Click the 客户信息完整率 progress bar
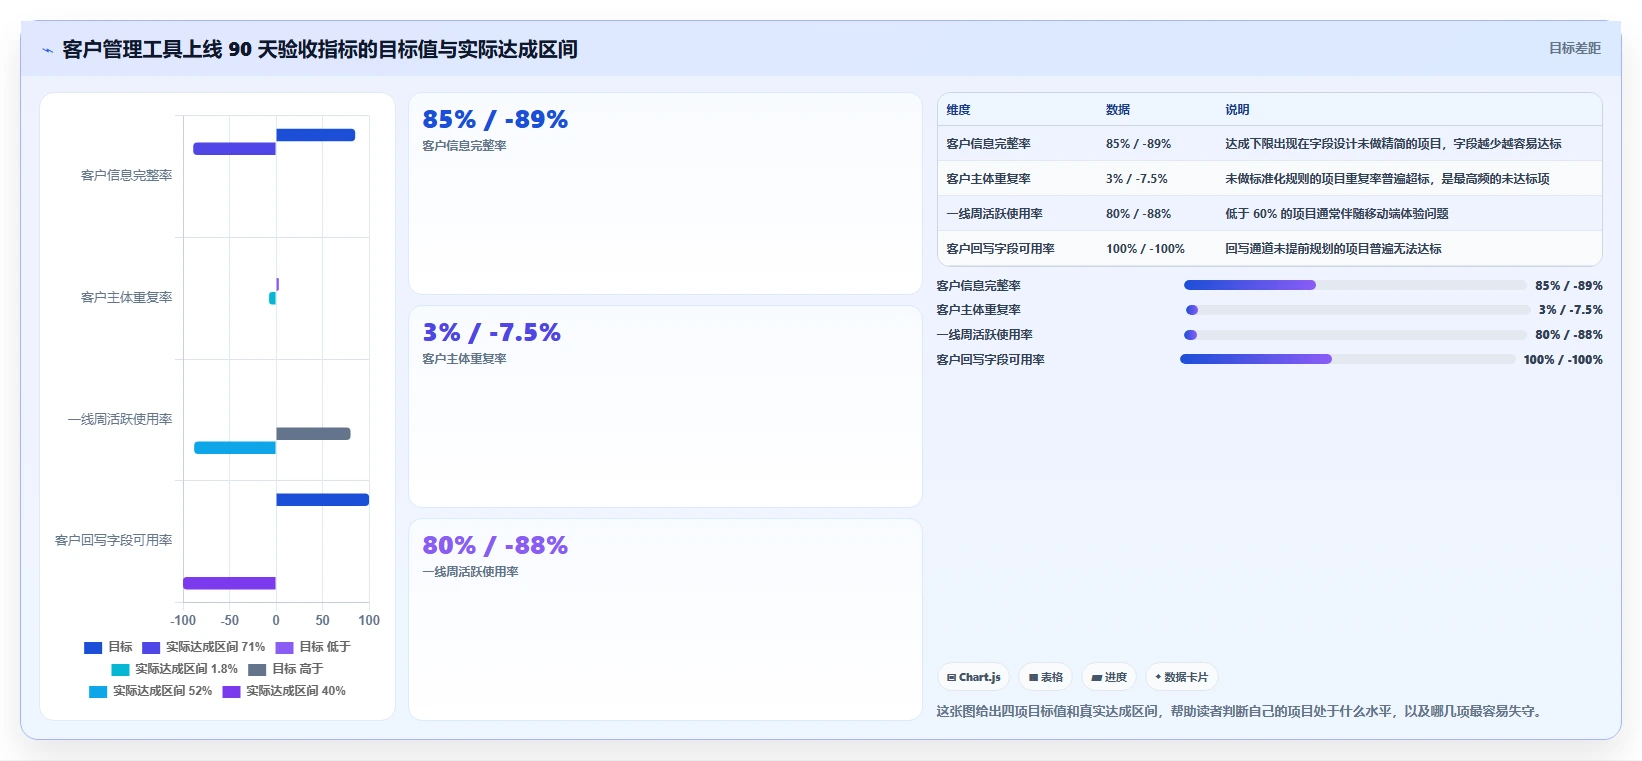 (x=1355, y=285)
